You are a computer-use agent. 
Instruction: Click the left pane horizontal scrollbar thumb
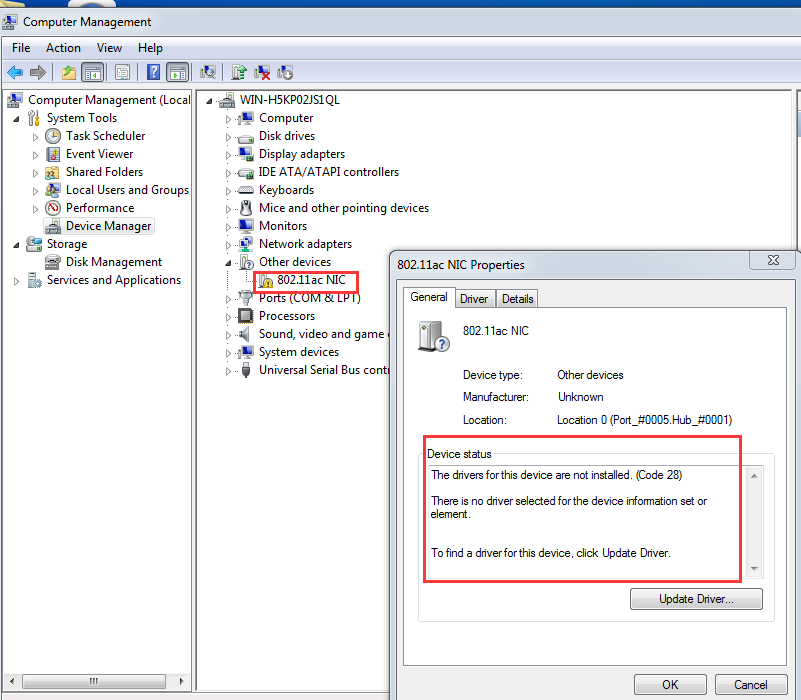tap(94, 681)
